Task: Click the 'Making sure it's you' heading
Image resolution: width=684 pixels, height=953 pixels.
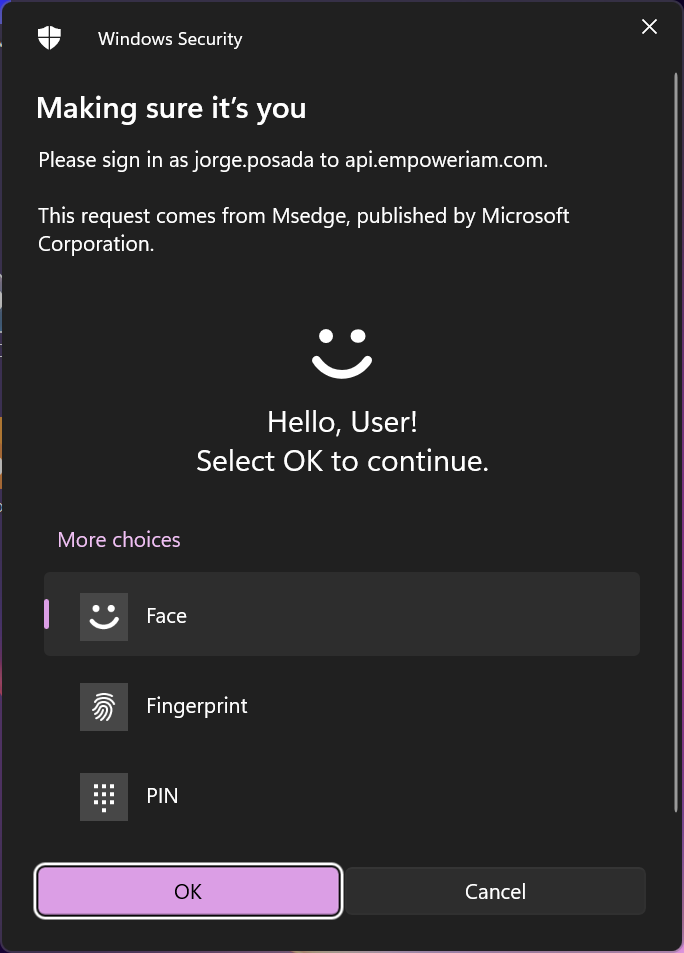Action: pos(171,108)
